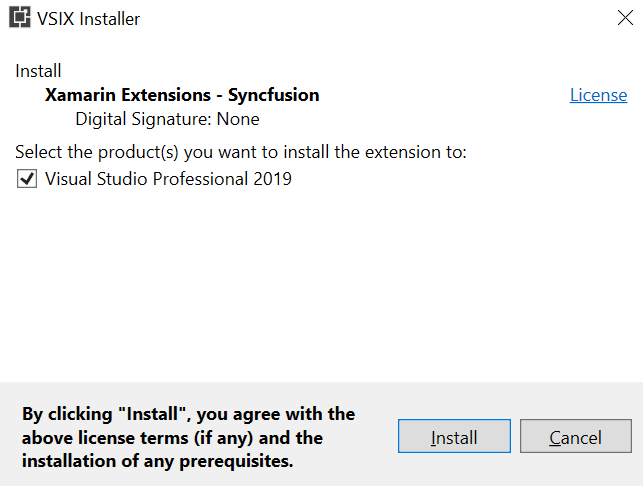Screen dimensions: 643x486
Task: Open the License link
Action: point(598,95)
